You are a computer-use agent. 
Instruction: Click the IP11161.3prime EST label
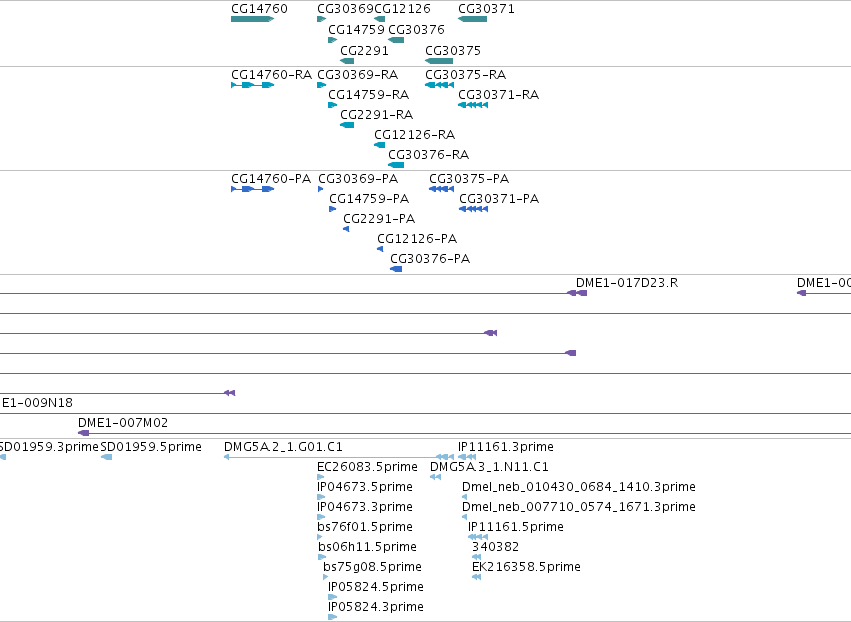click(506, 447)
